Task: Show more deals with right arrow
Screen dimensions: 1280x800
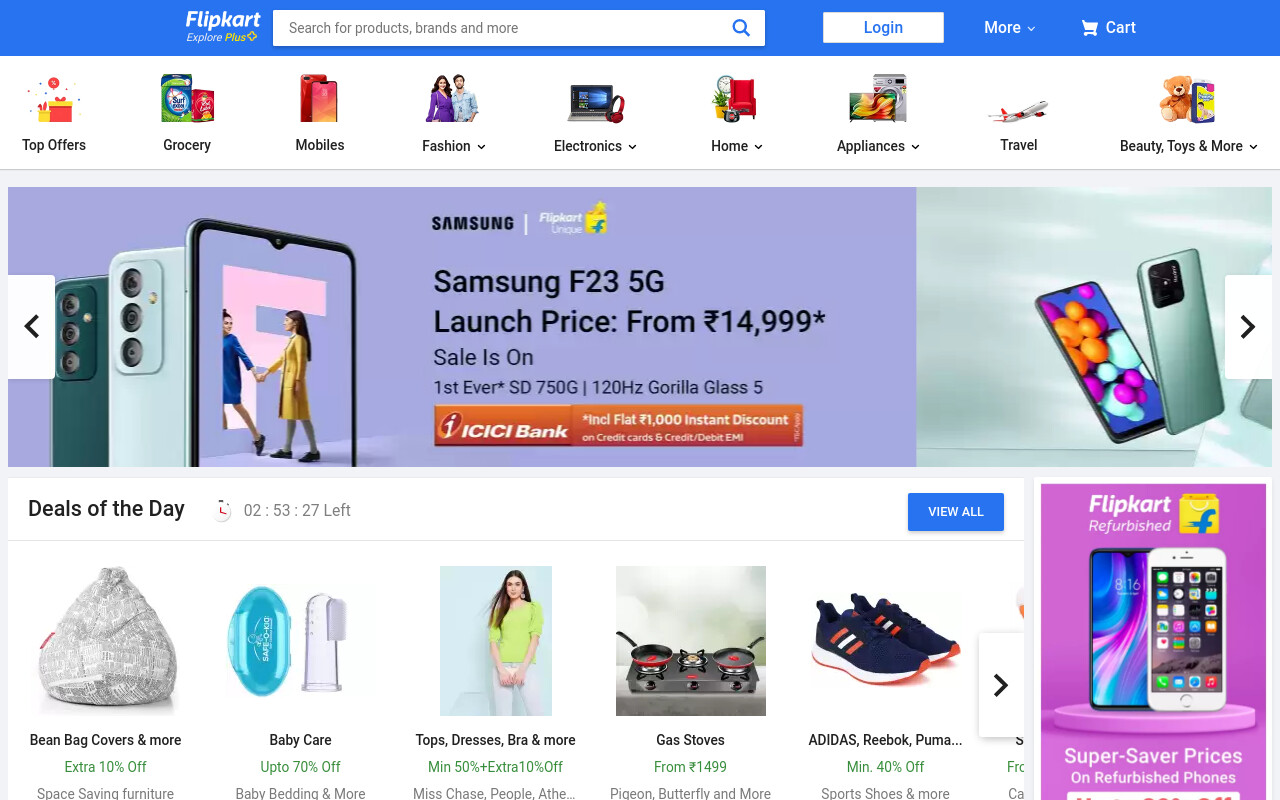Action: (x=1001, y=685)
